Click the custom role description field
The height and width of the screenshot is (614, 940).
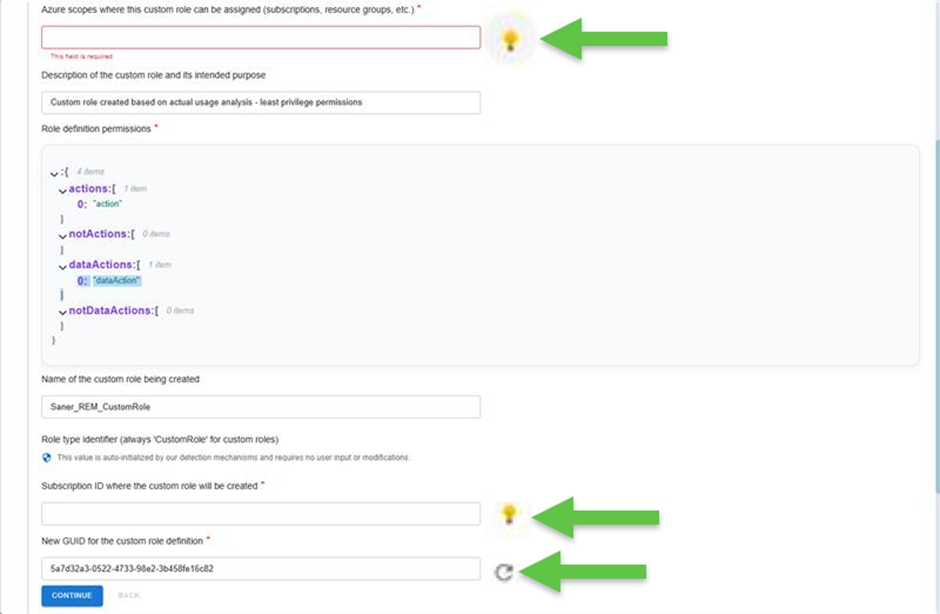(x=260, y=102)
